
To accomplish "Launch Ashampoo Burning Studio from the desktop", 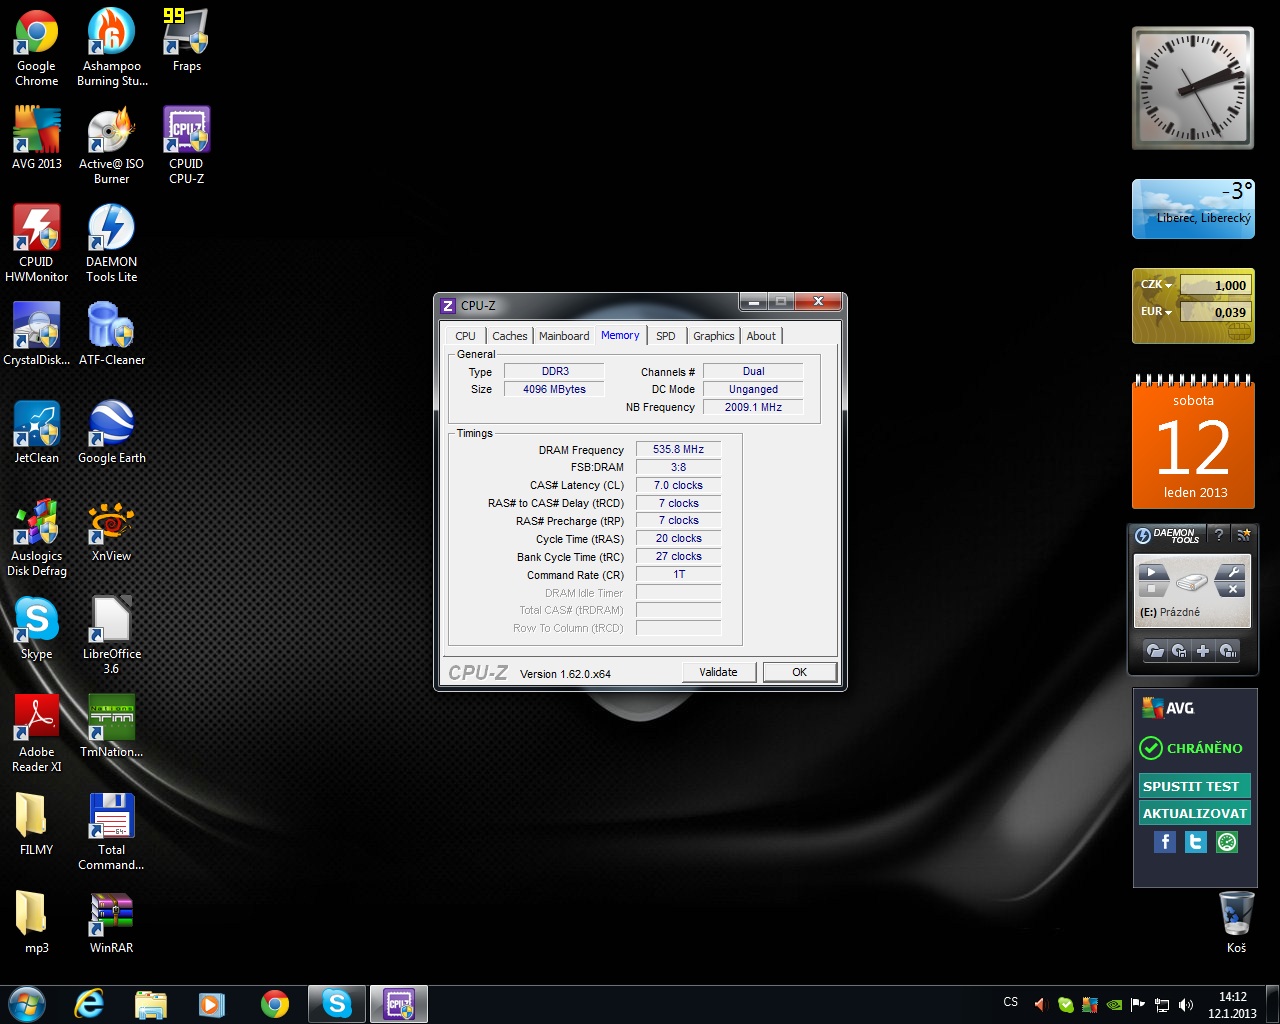I will point(112,48).
